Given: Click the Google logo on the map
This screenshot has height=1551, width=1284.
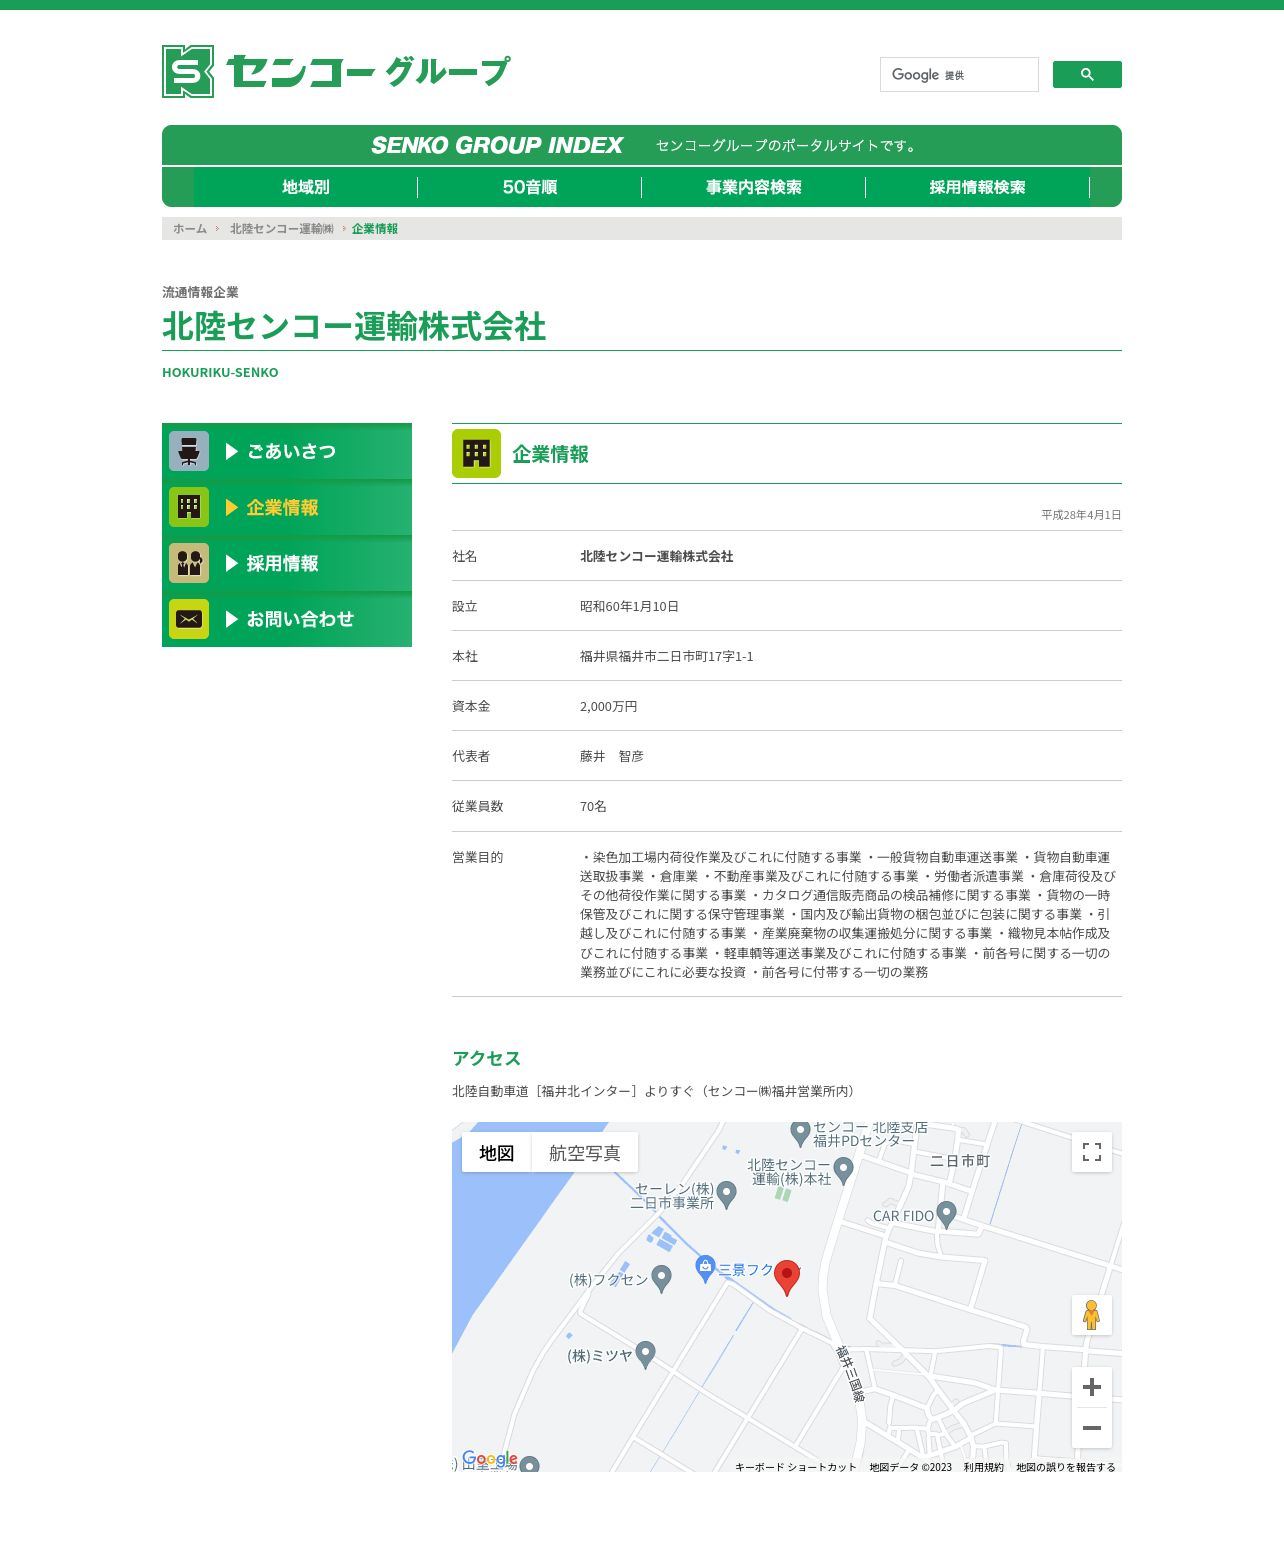Looking at the screenshot, I should pyautogui.click(x=490, y=1459).
